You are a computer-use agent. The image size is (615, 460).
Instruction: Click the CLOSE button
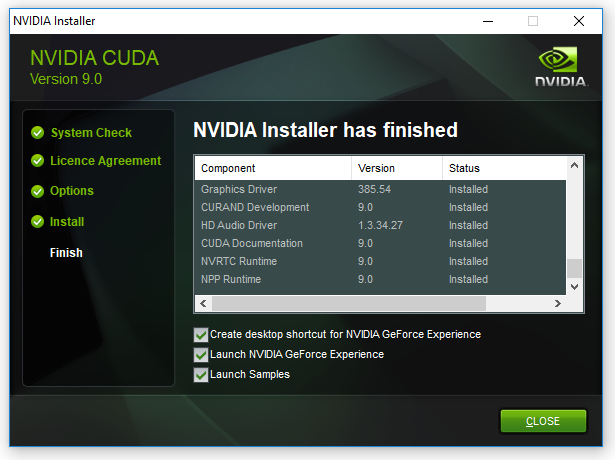click(x=543, y=421)
